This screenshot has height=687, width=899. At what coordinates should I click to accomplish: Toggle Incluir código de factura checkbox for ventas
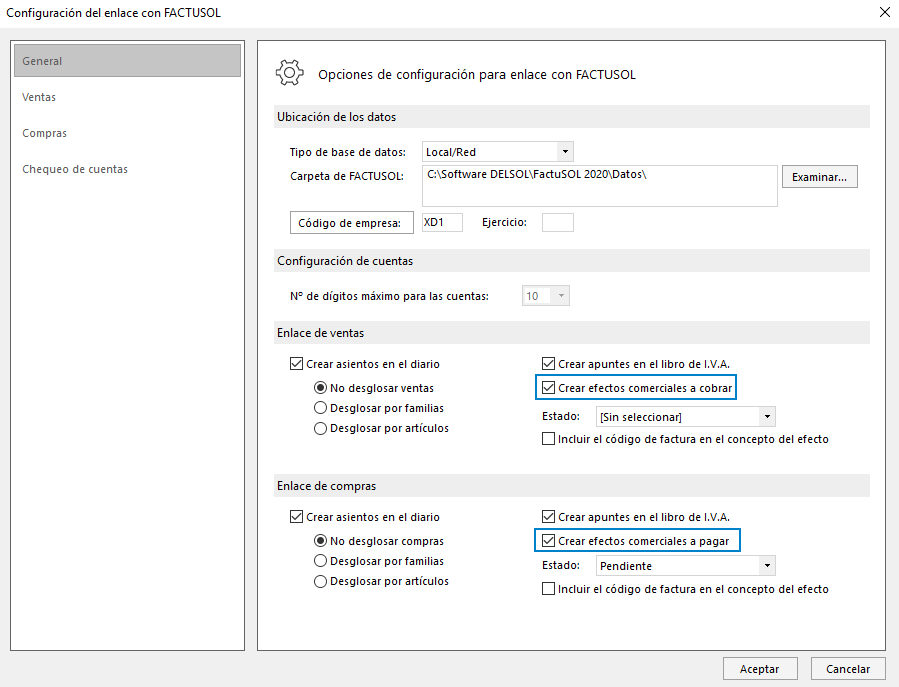(685, 439)
